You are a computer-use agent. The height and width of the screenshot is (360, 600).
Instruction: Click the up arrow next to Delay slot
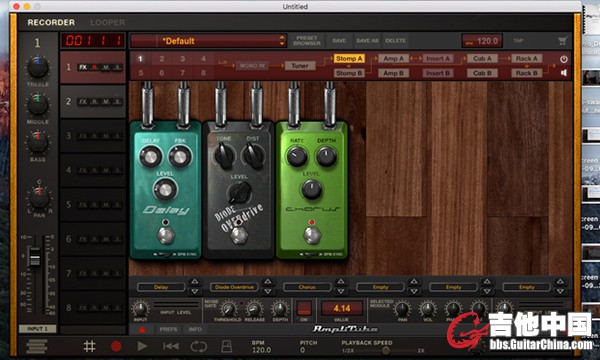coord(194,282)
